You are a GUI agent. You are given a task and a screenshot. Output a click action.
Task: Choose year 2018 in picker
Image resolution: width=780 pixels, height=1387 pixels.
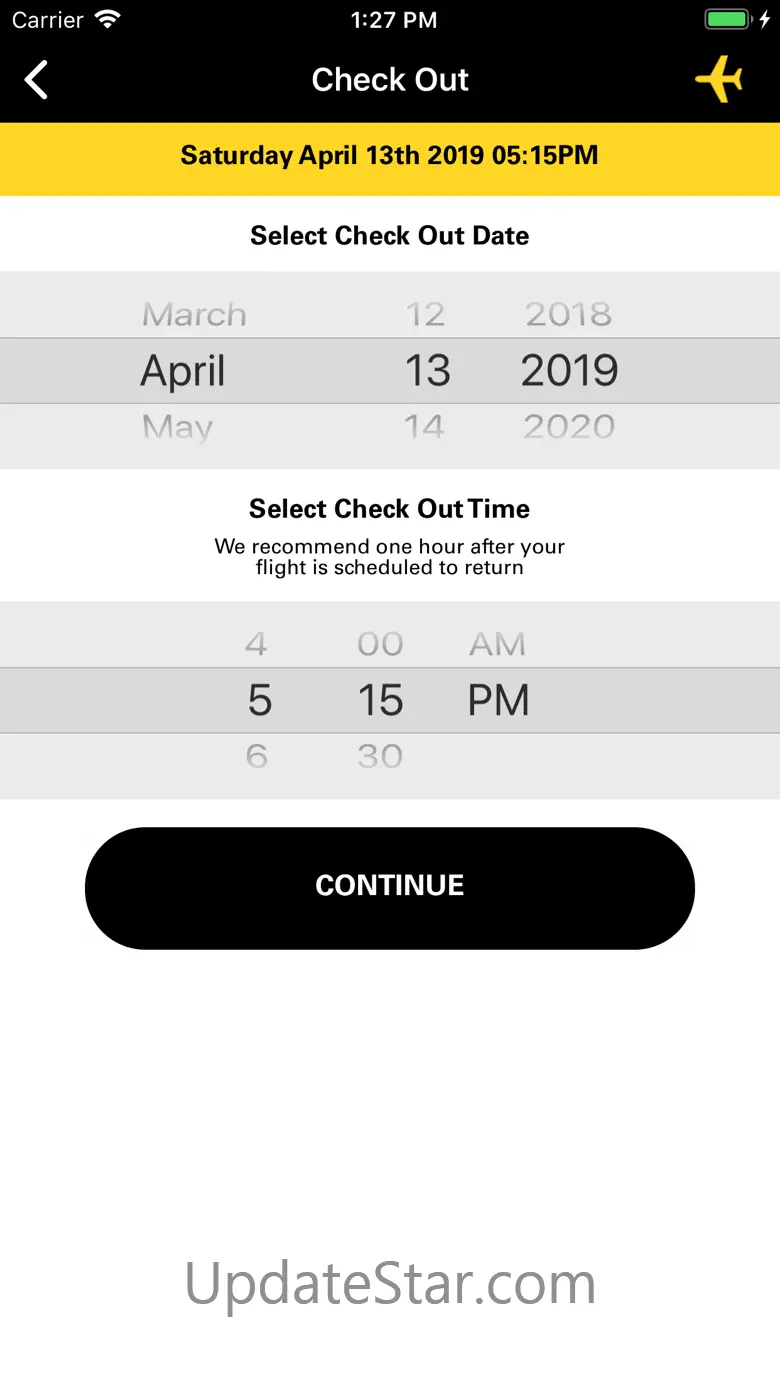point(569,314)
